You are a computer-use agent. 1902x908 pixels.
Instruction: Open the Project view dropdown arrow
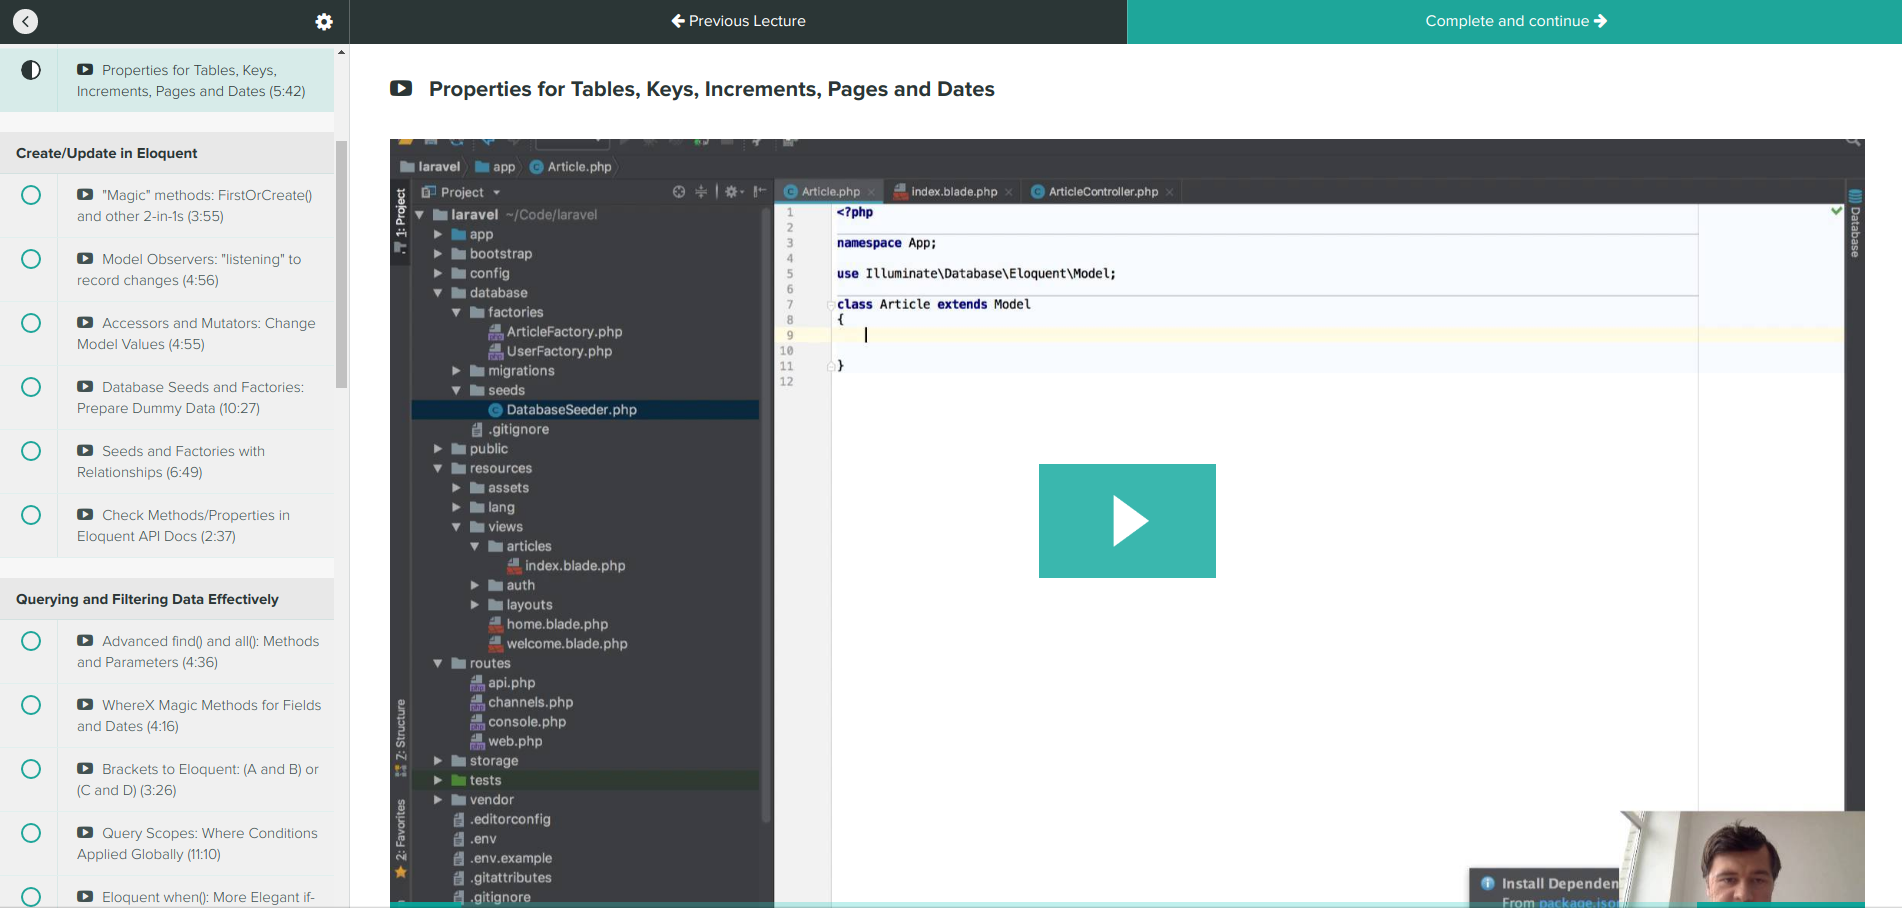pos(496,193)
